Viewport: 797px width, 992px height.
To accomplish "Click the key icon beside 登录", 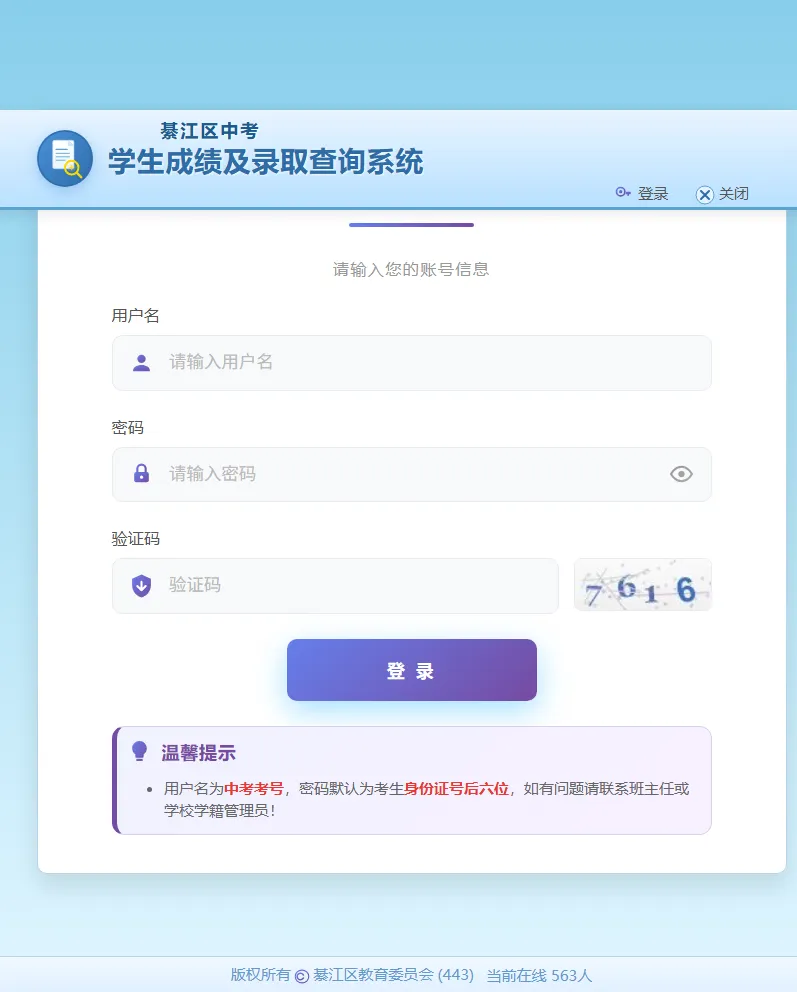I will [623, 192].
